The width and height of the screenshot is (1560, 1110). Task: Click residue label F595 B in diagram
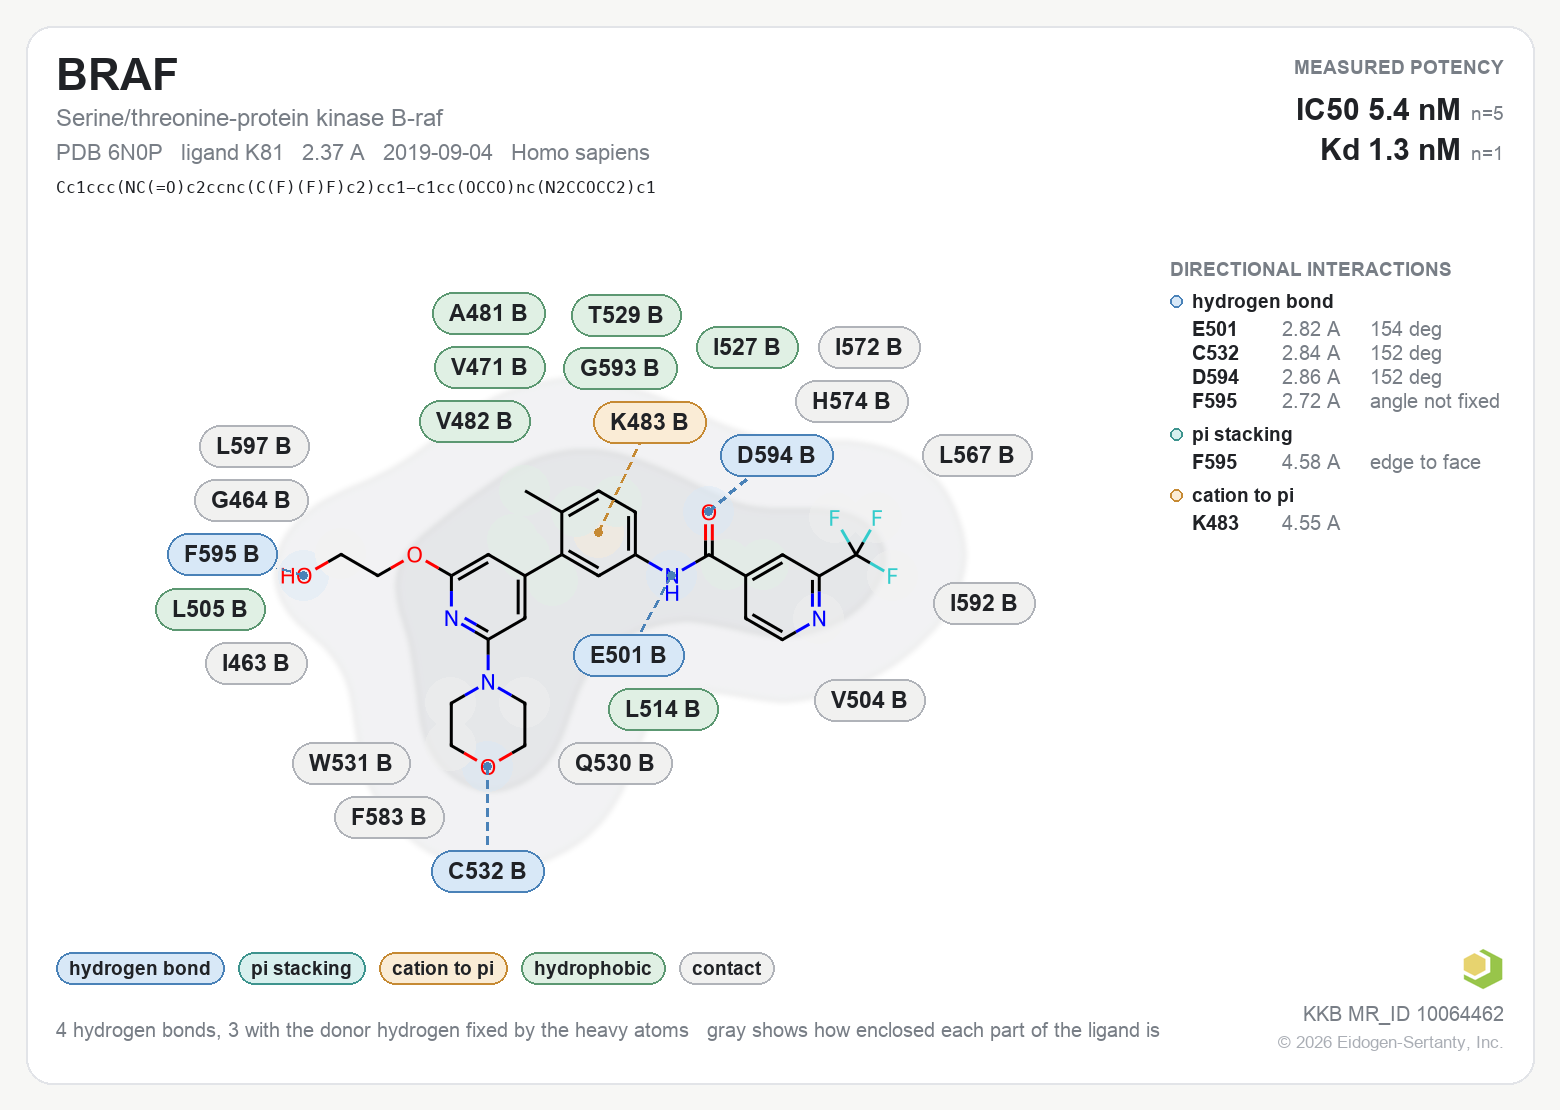[x=222, y=555]
